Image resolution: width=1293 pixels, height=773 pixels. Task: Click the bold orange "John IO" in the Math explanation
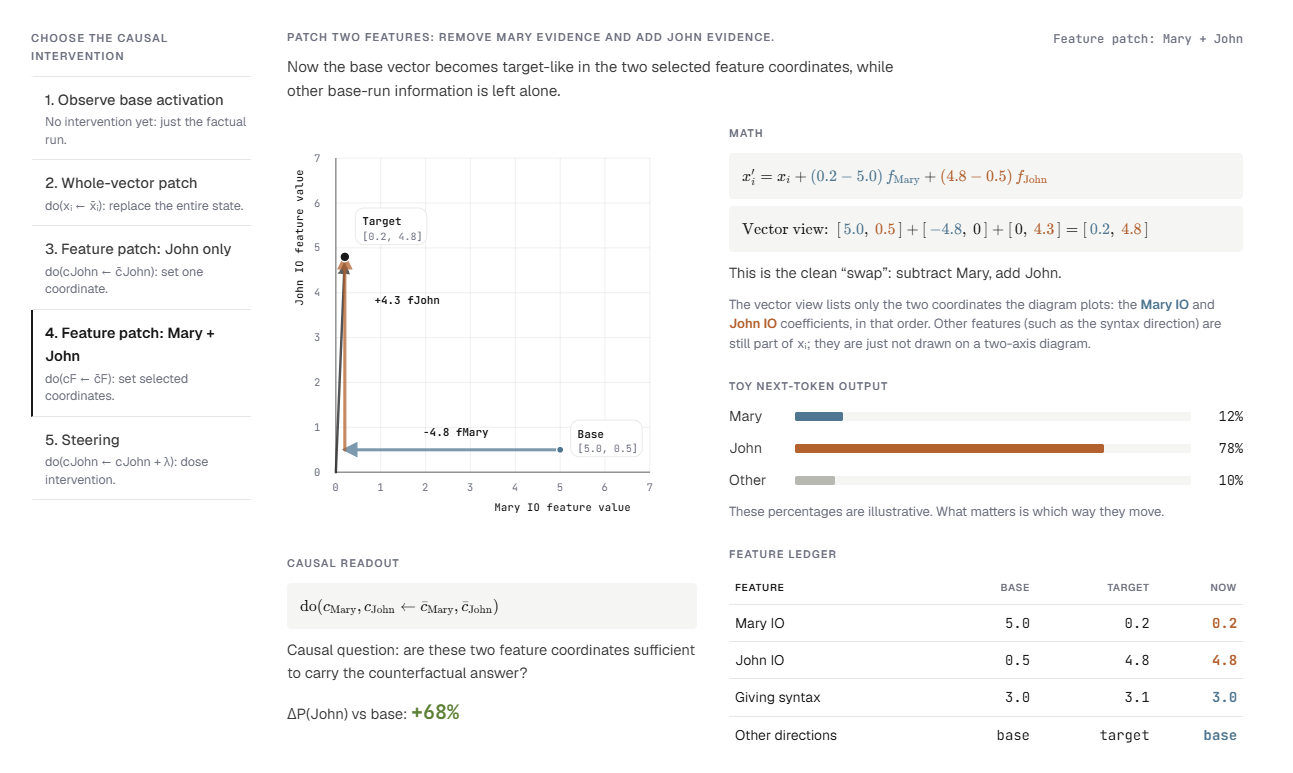coord(753,324)
